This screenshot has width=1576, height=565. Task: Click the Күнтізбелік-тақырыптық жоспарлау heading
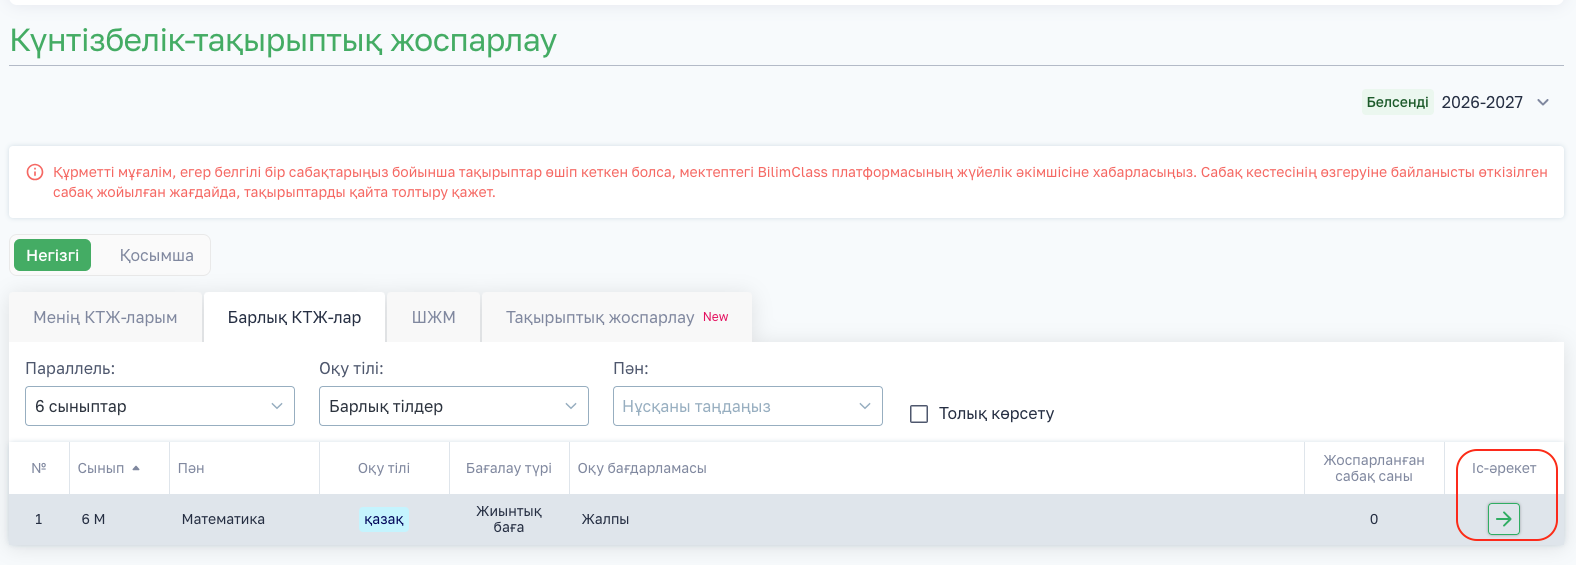pyautogui.click(x=283, y=40)
